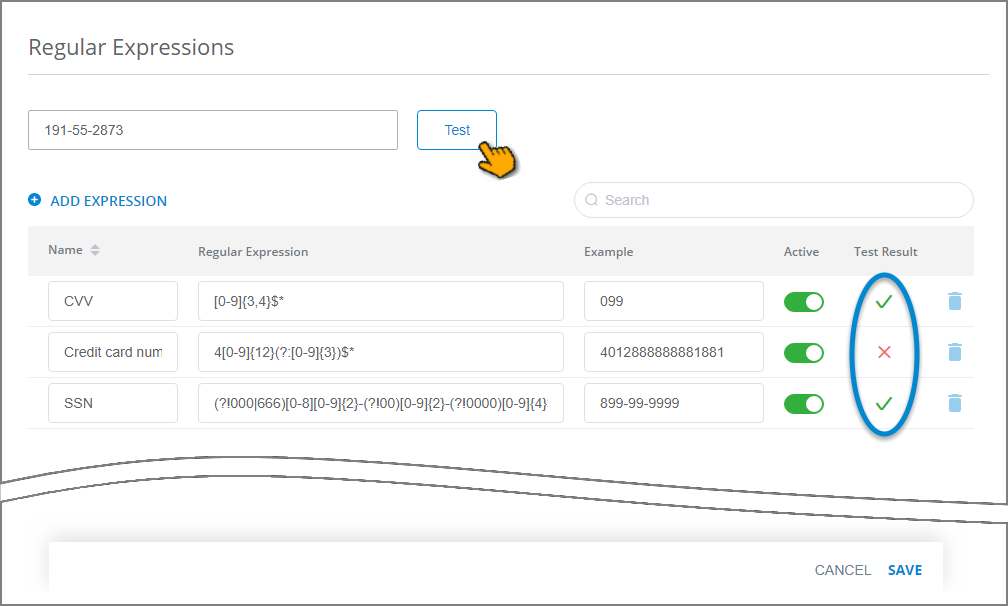Delete the CVV expression row
The height and width of the screenshot is (606, 1008).
click(x=955, y=300)
